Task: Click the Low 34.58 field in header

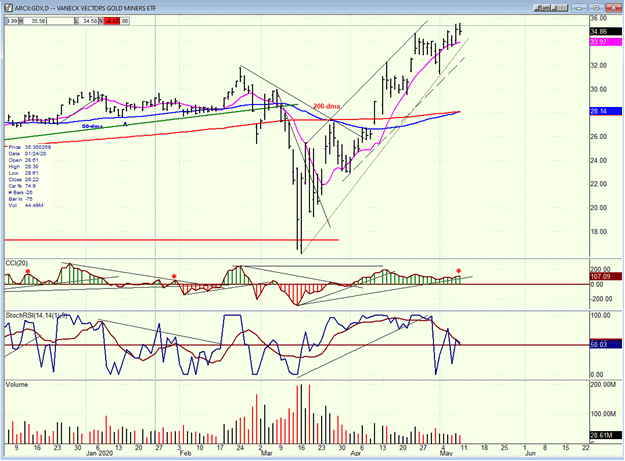Action: pos(86,21)
